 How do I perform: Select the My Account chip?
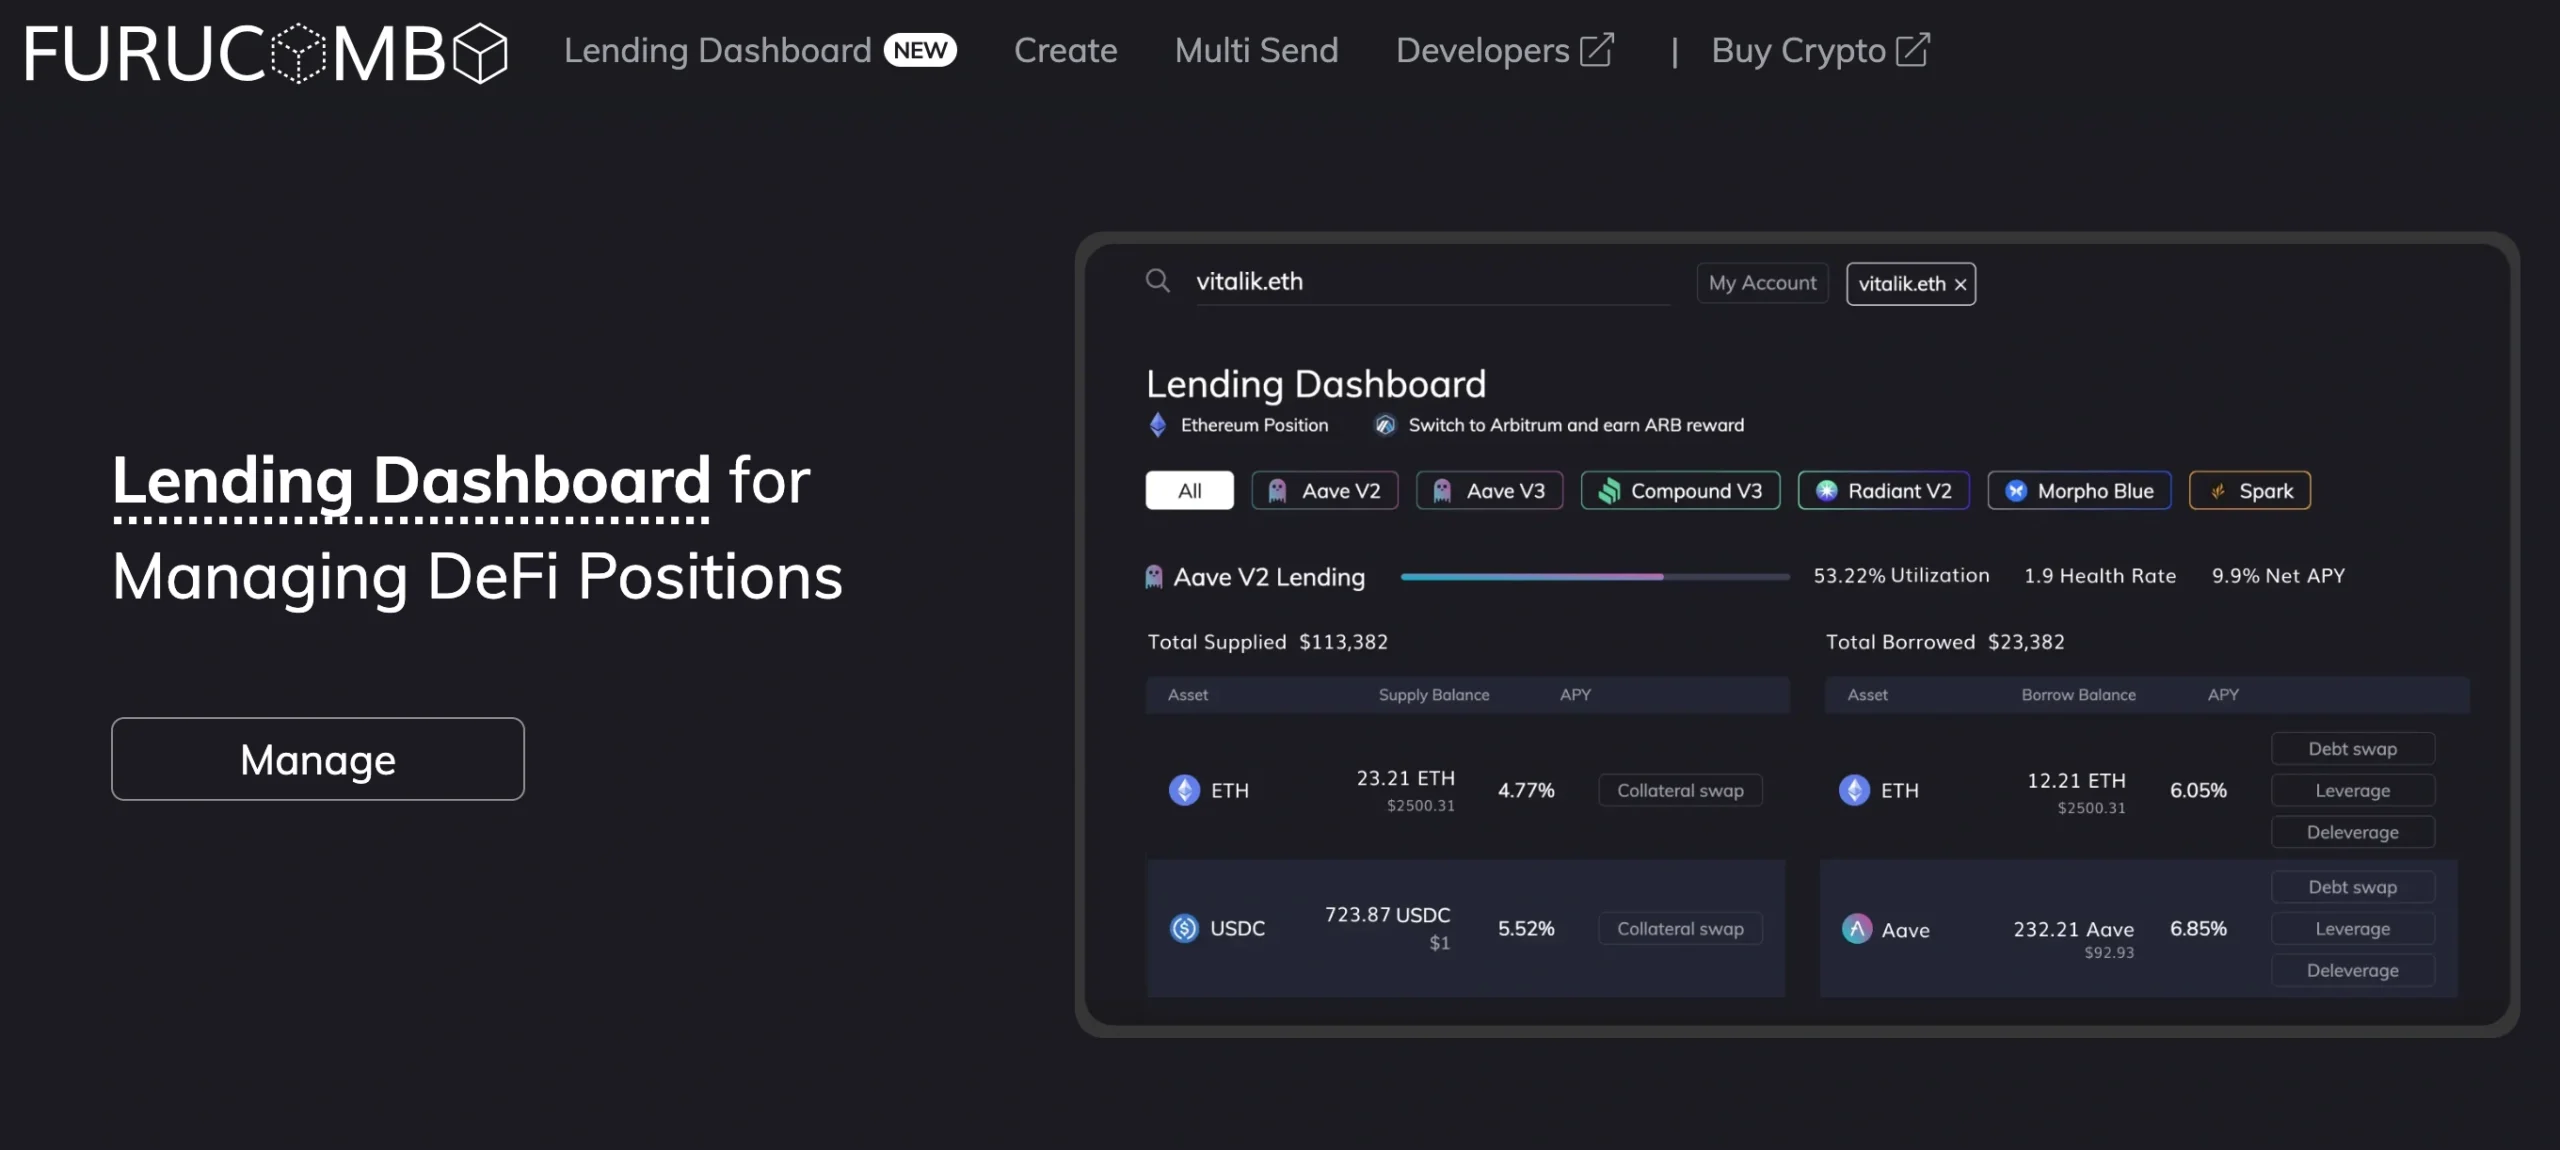click(1762, 283)
